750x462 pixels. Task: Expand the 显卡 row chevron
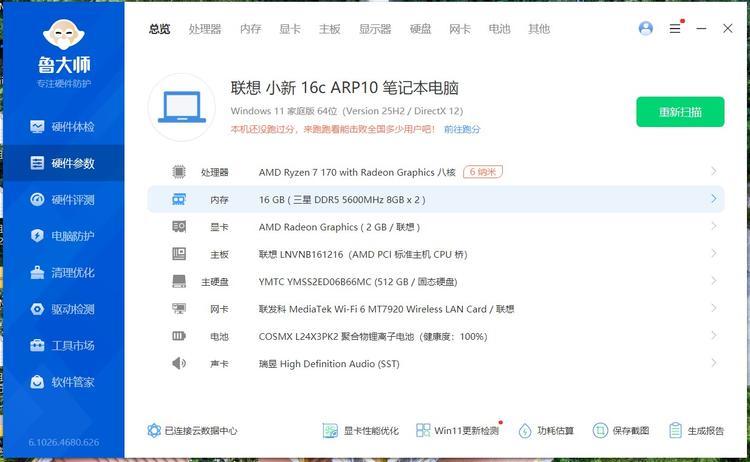click(714, 226)
